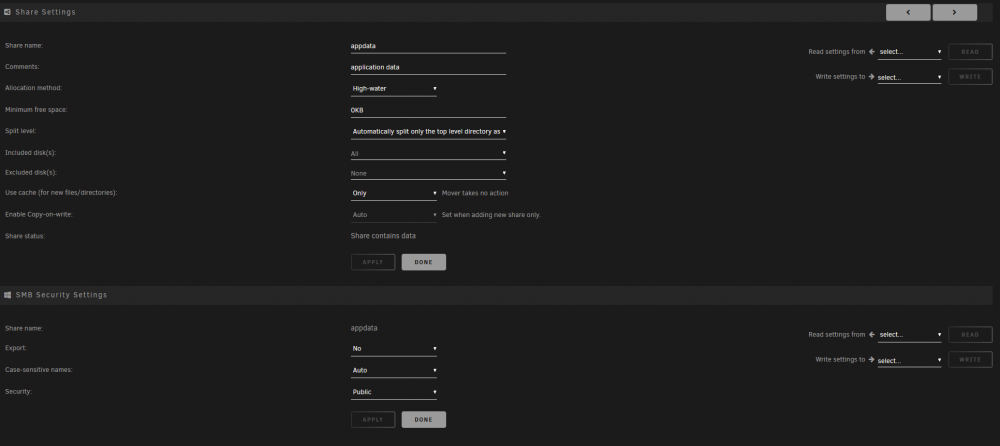
Task: Click DONE in Share Settings
Action: point(423,262)
